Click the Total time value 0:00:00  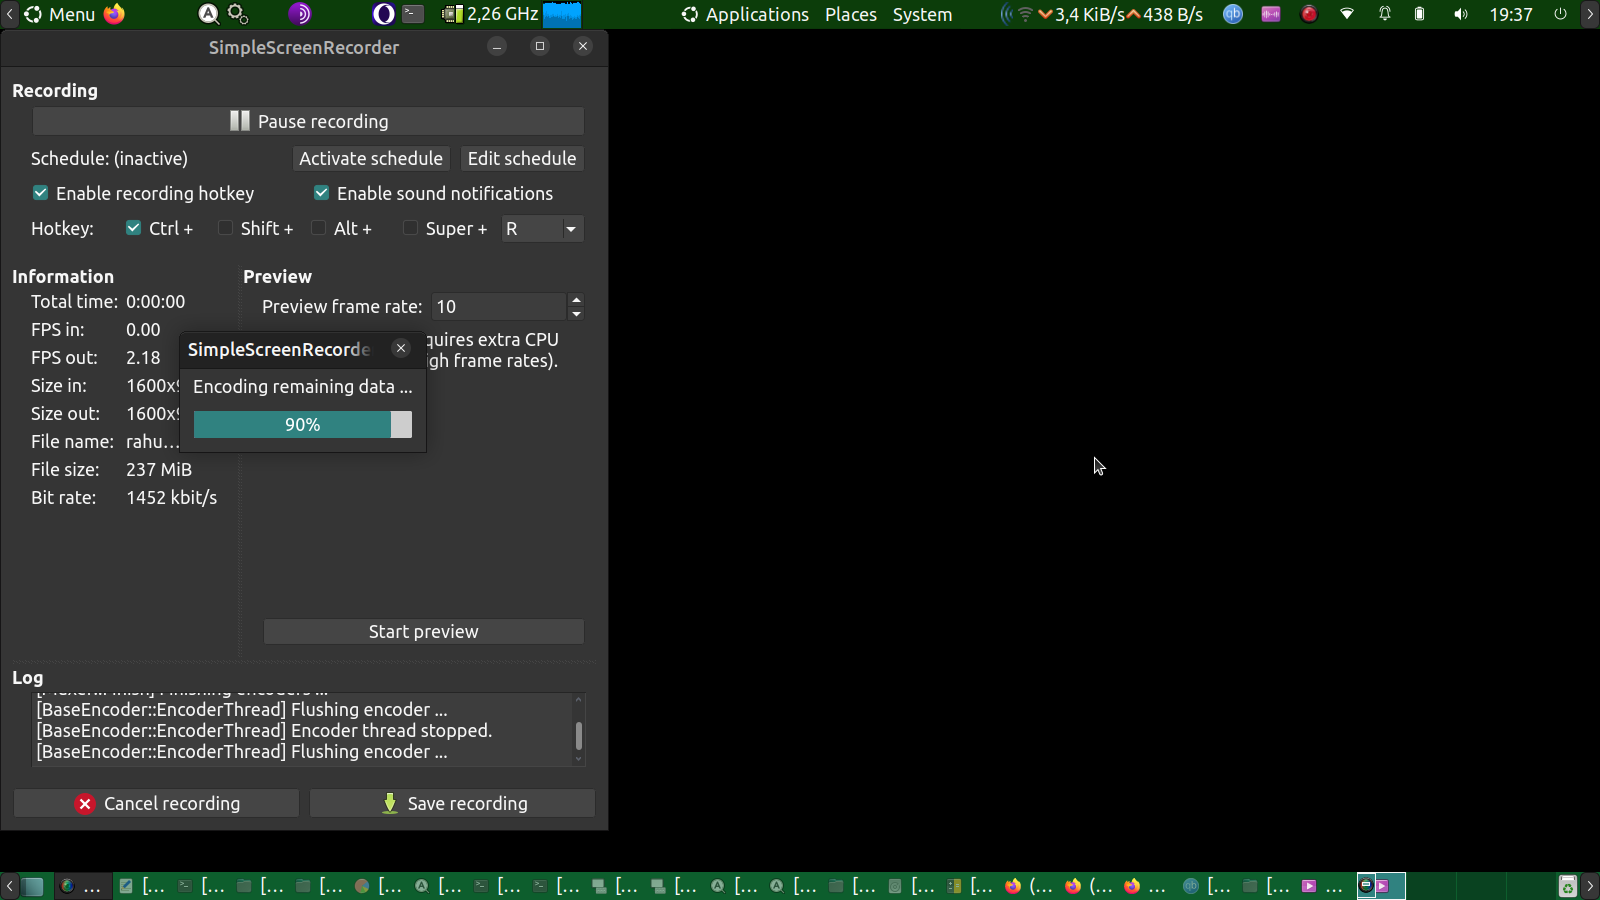click(x=155, y=301)
